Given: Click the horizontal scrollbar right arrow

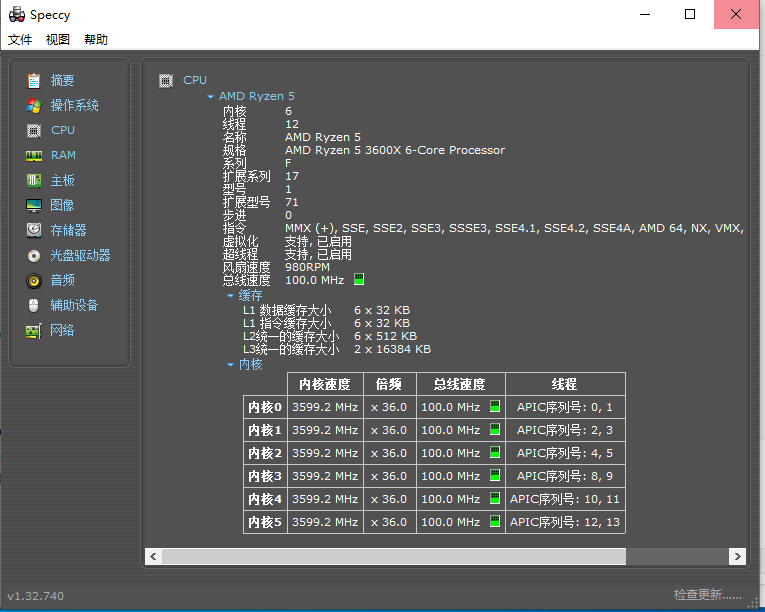Looking at the screenshot, I should 737,556.
